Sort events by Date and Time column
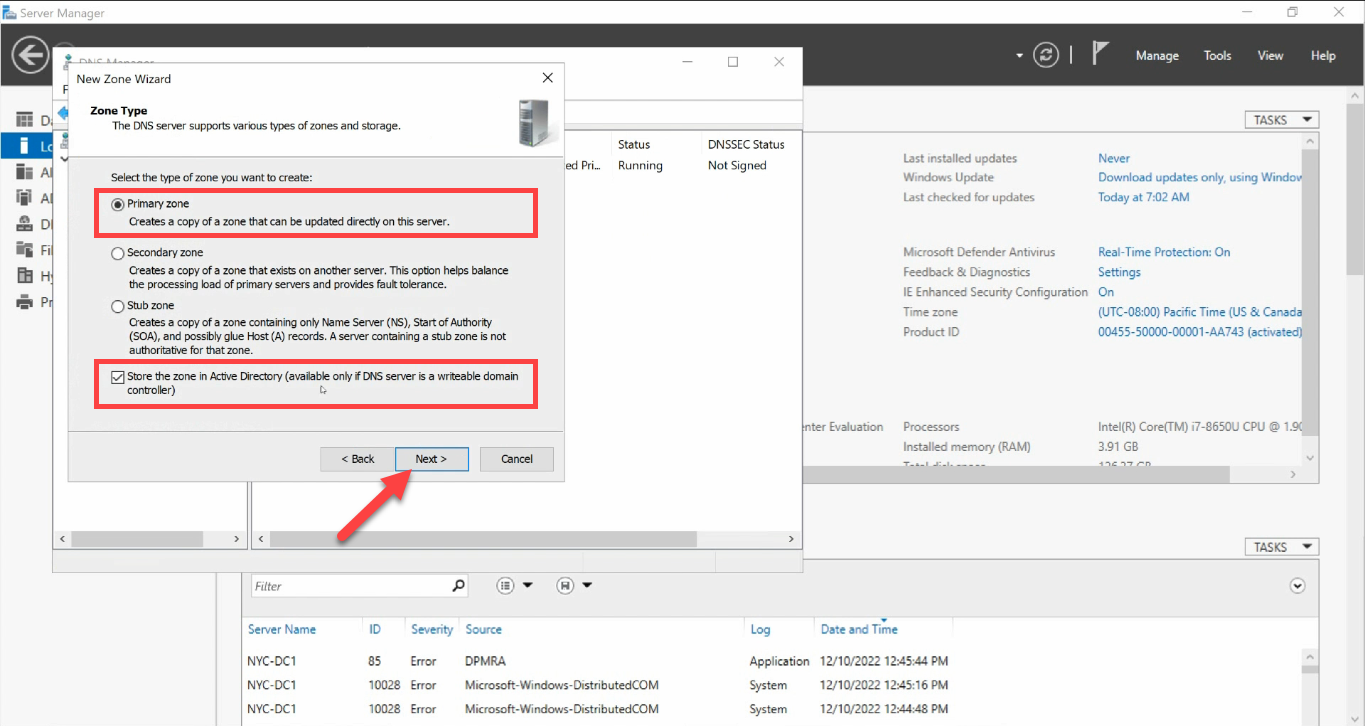Viewport: 1365px width, 726px height. pos(859,630)
